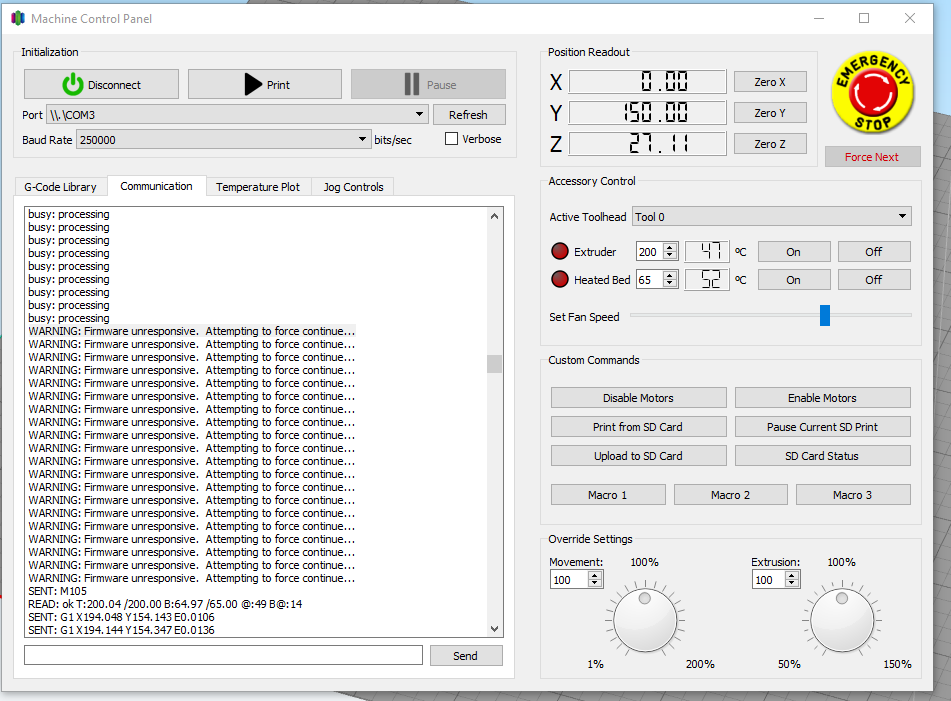This screenshot has height=701, width=951.
Task: Open the Jog Controls tab
Action: 353,187
